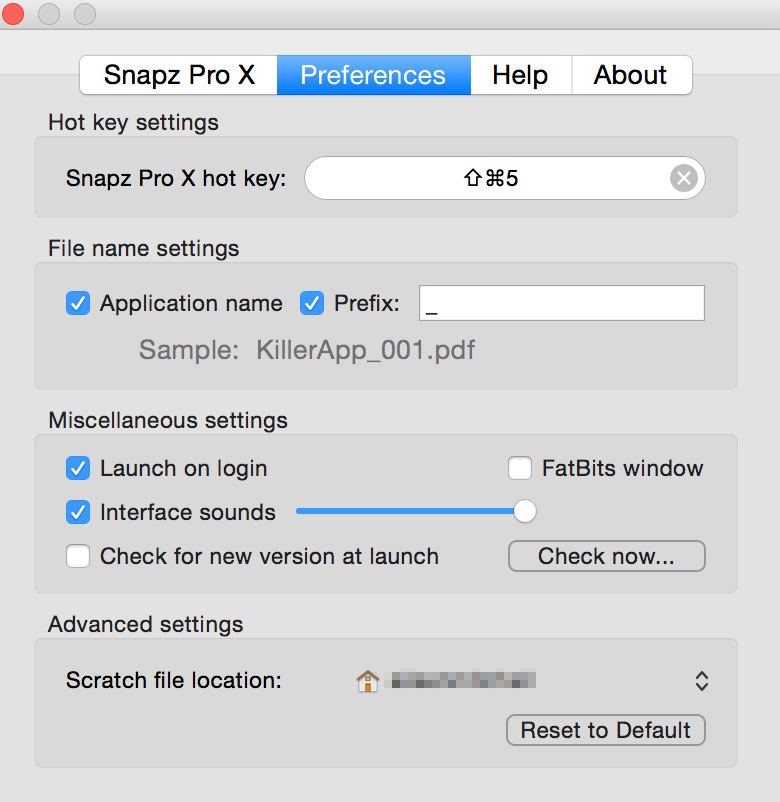Clear the hot key with the X icon
This screenshot has width=780, height=802.
(684, 179)
